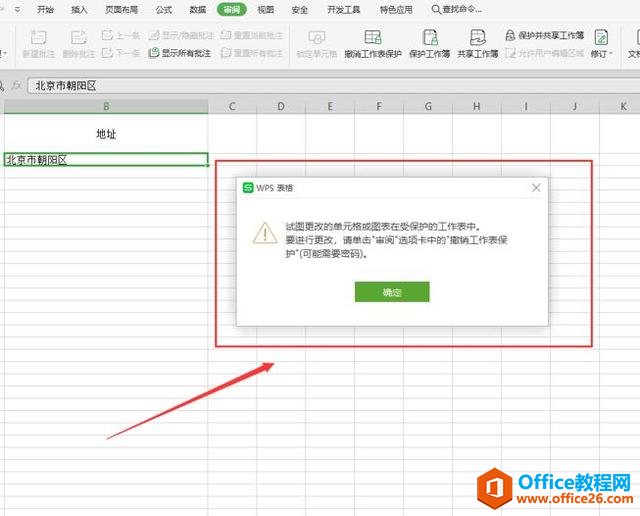Screen dimensions: 640x516
Task: Click the 保护工作簿 icon
Action: point(430,38)
